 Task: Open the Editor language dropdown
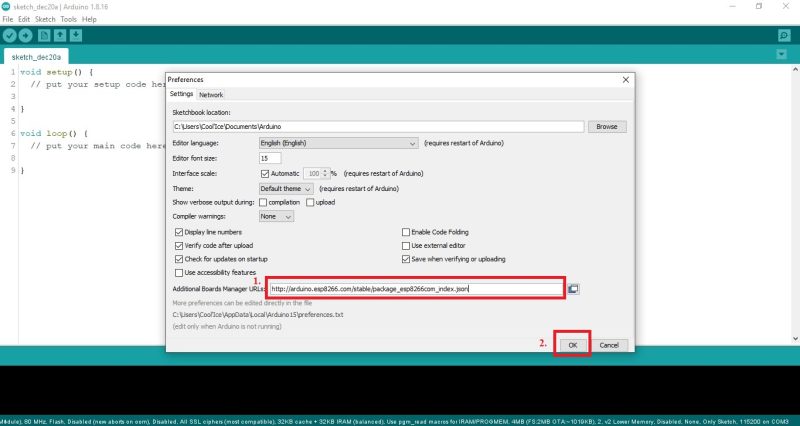338,143
